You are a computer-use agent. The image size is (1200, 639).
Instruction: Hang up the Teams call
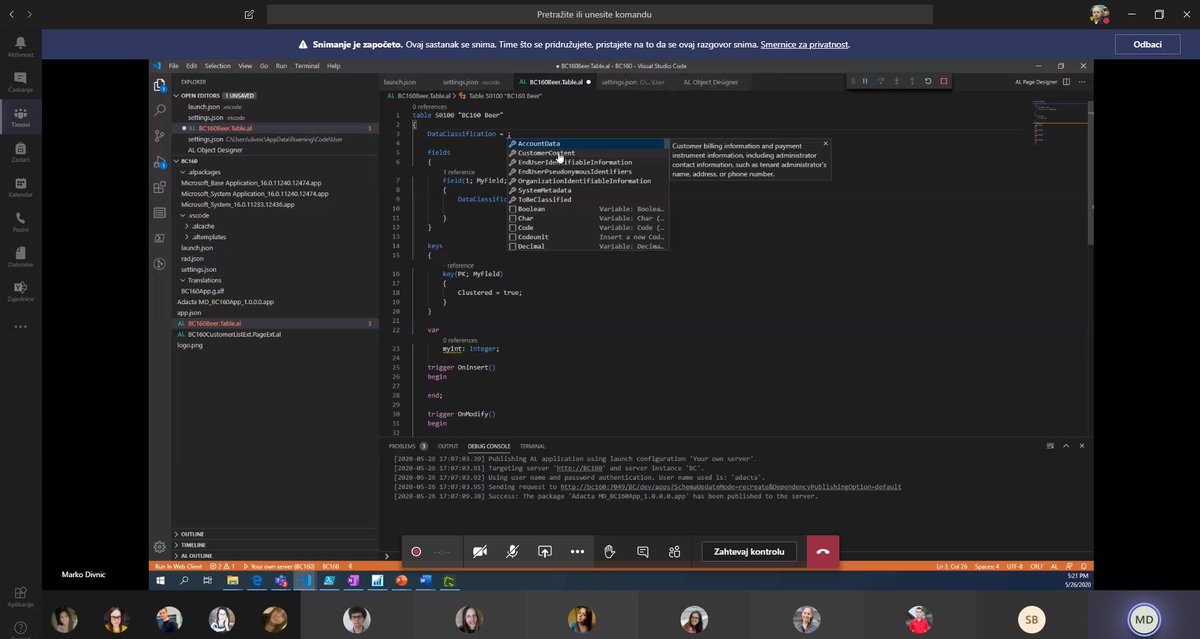coord(822,552)
